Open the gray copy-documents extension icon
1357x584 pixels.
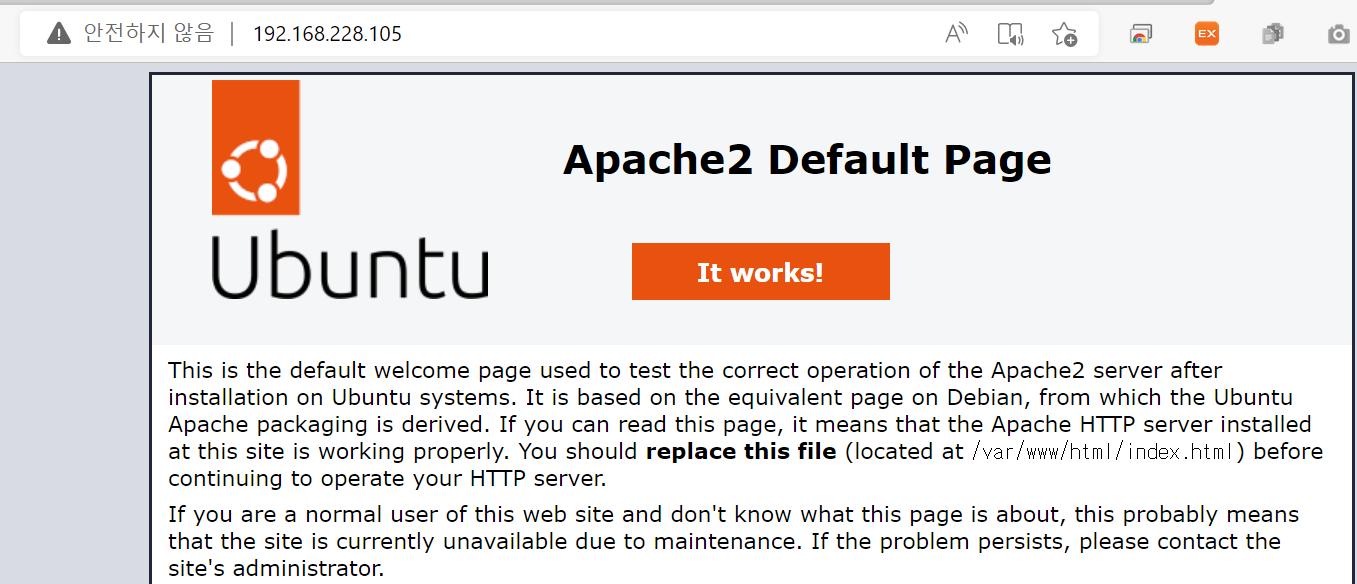[x=1273, y=35]
